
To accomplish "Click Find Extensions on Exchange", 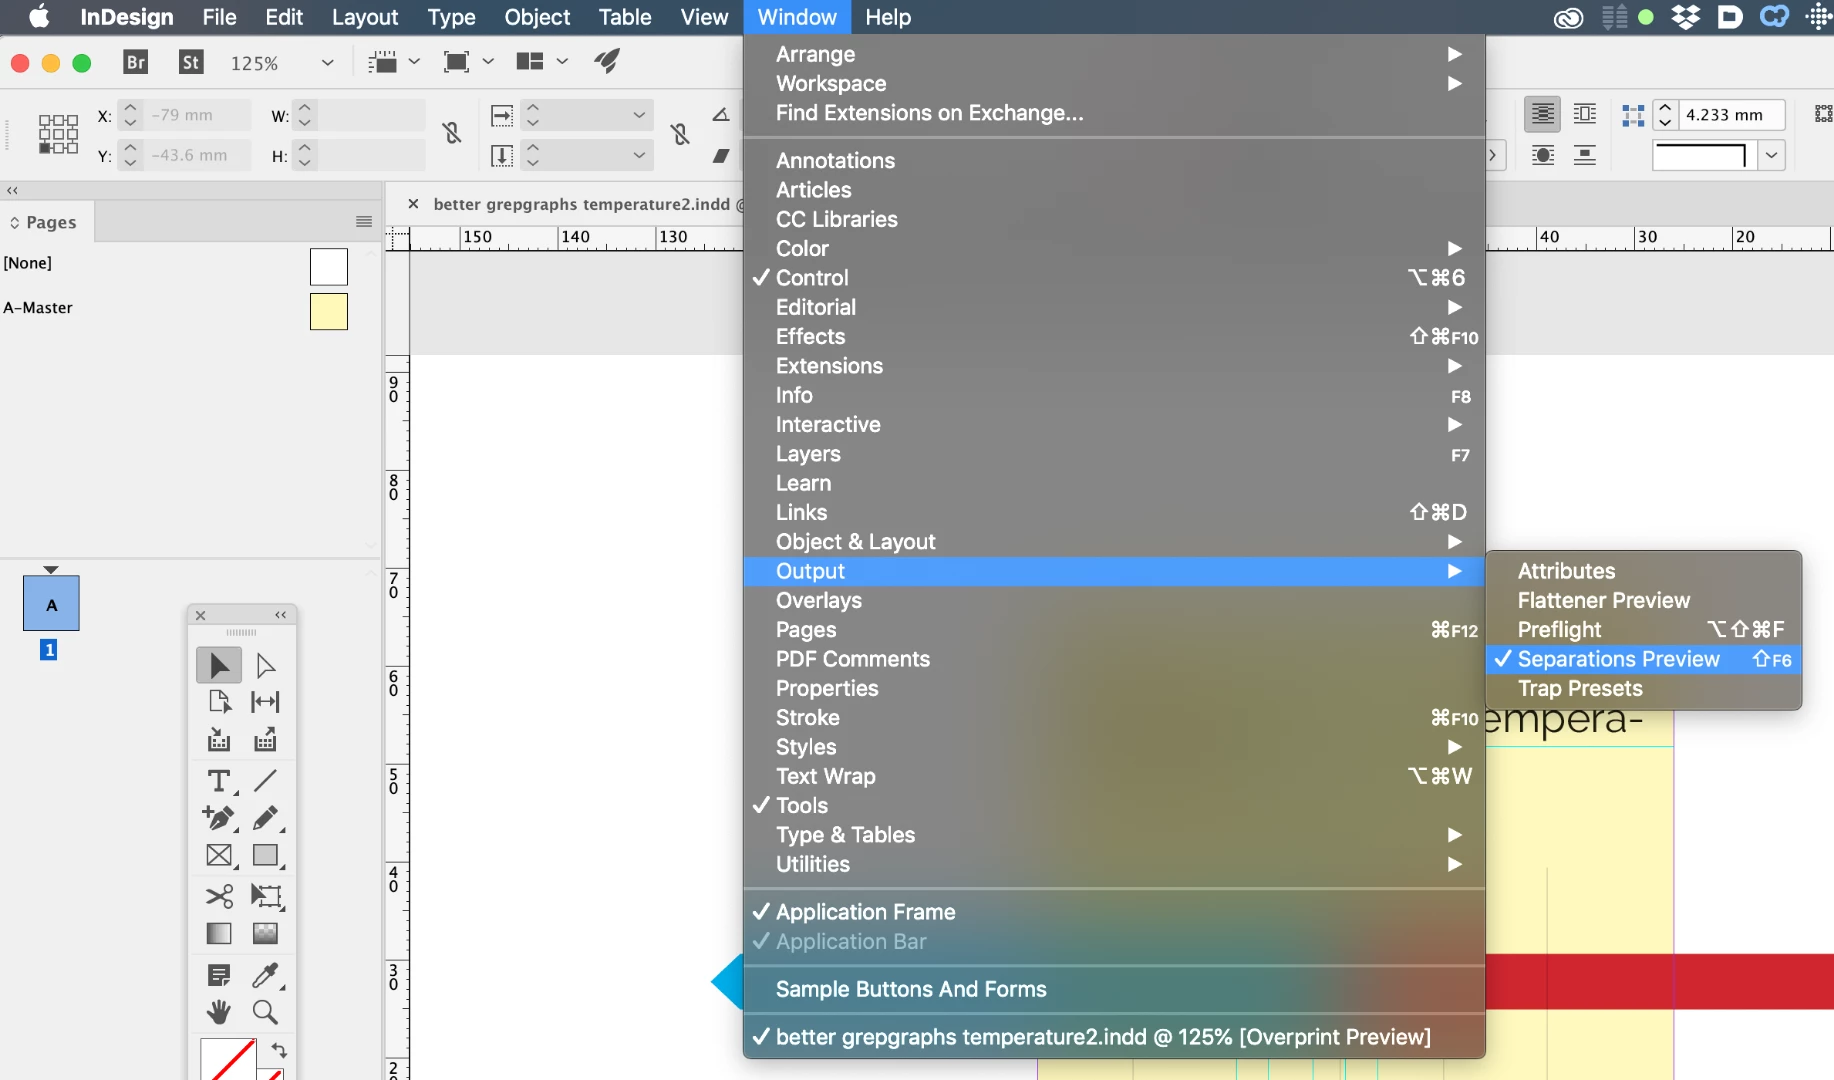I will click(x=1114, y=113).
